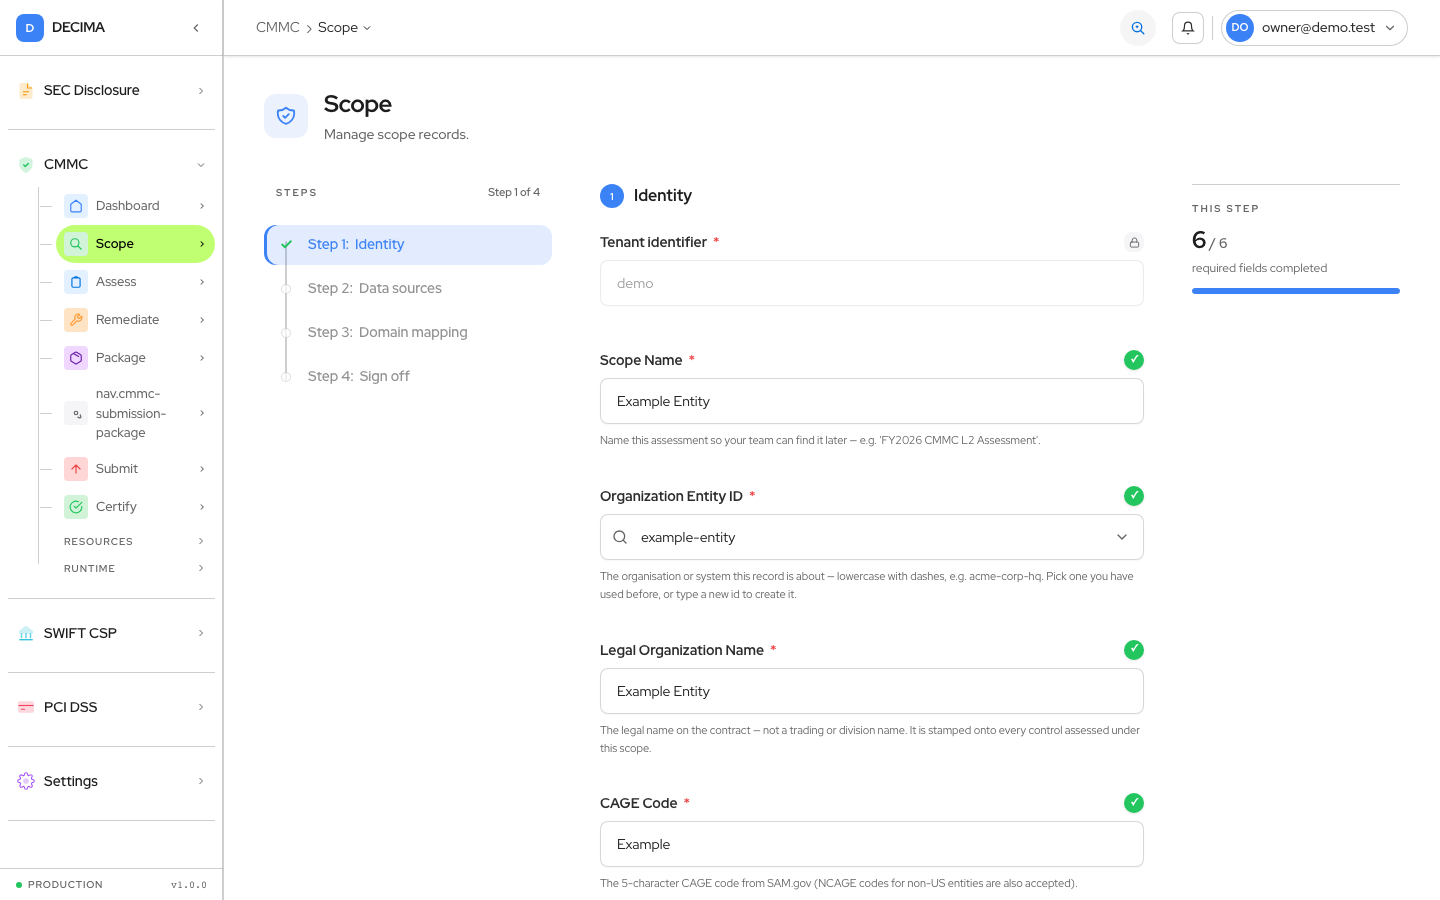Open the nav.cmmc-submission-package item
Image resolution: width=1440 pixels, height=900 pixels.
[135, 413]
